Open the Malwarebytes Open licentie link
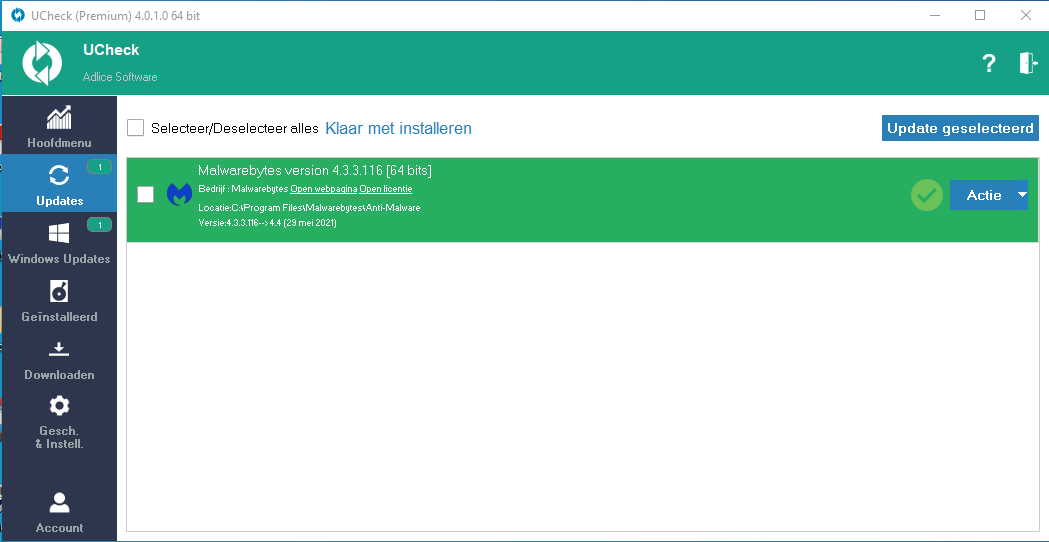Screen dimensions: 1049x542 [386, 189]
